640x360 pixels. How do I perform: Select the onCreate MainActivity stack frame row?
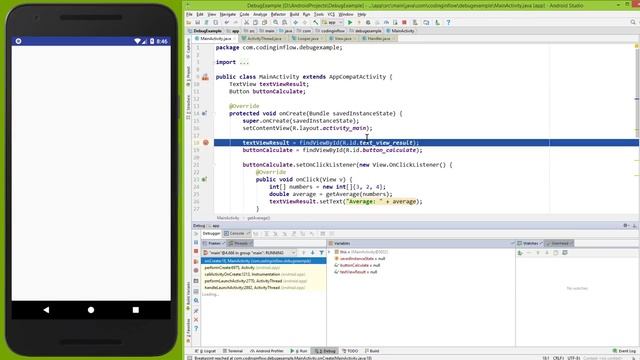point(264,261)
